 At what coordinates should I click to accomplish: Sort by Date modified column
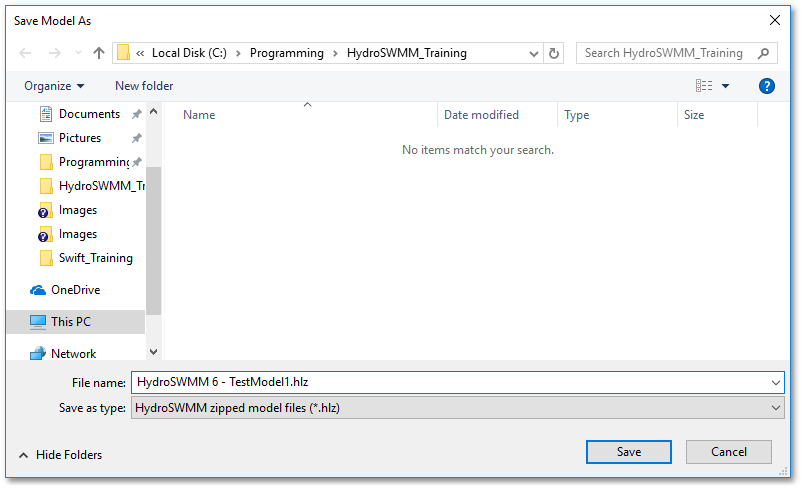(481, 115)
